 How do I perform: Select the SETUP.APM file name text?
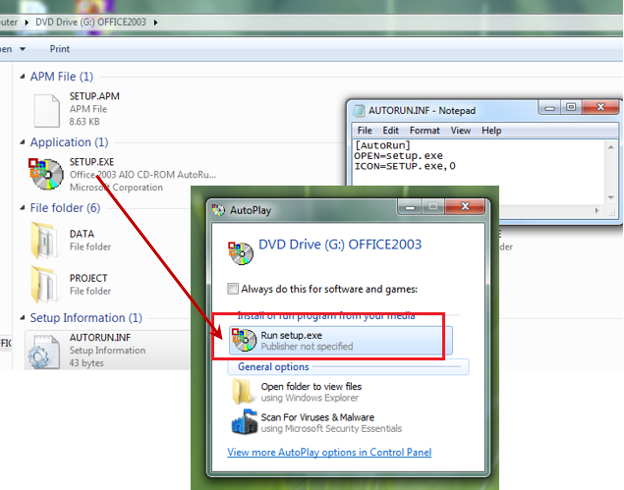[94, 96]
